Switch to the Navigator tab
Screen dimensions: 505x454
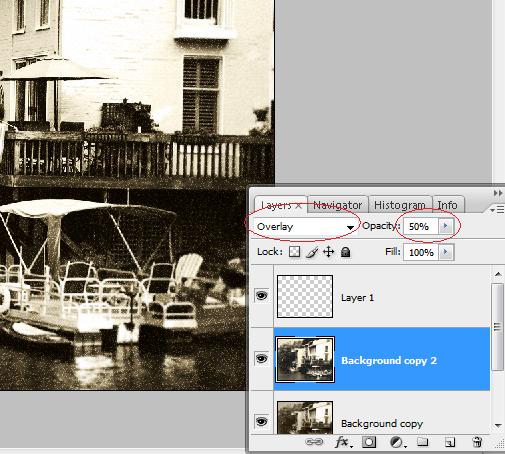click(338, 205)
